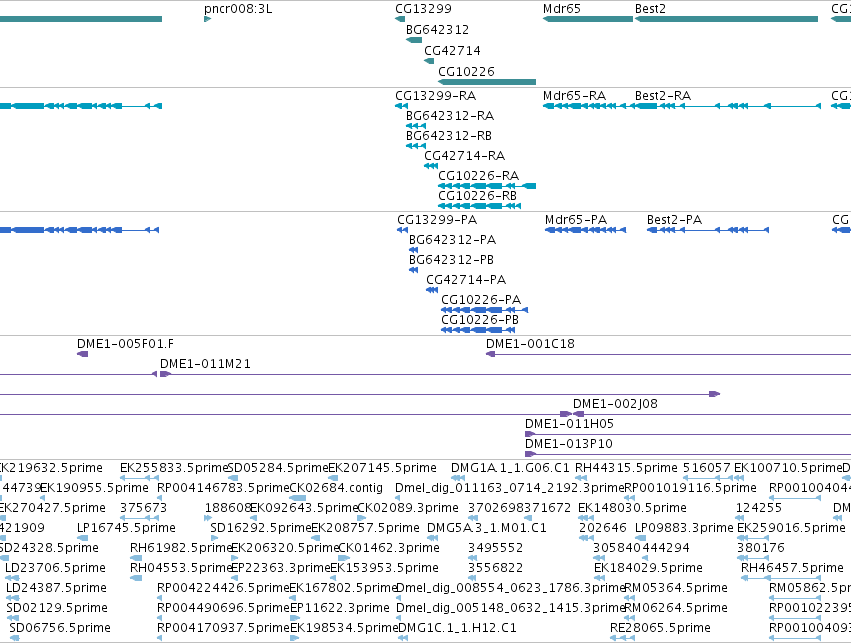The width and height of the screenshot is (851, 643).
Task: Select the CG10226 gene label
Action: point(466,72)
